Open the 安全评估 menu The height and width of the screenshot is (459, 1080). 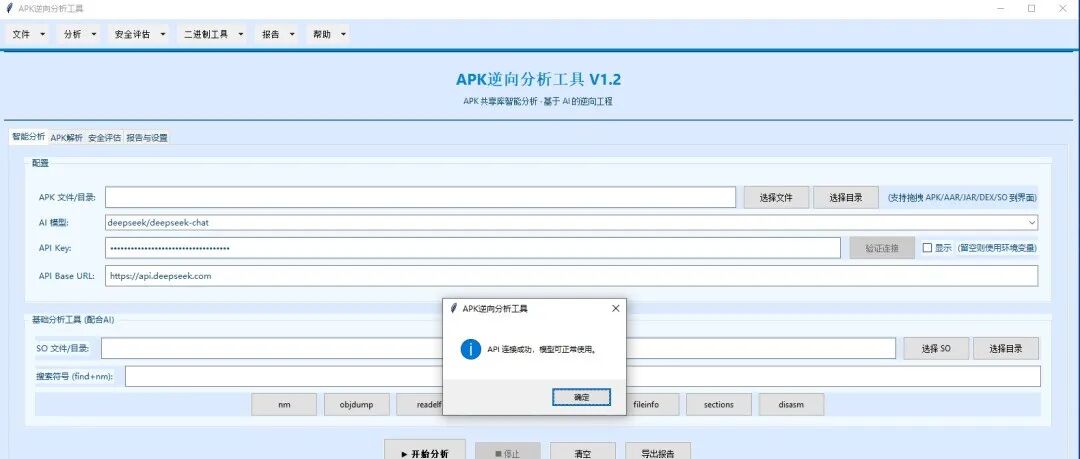click(x=140, y=34)
